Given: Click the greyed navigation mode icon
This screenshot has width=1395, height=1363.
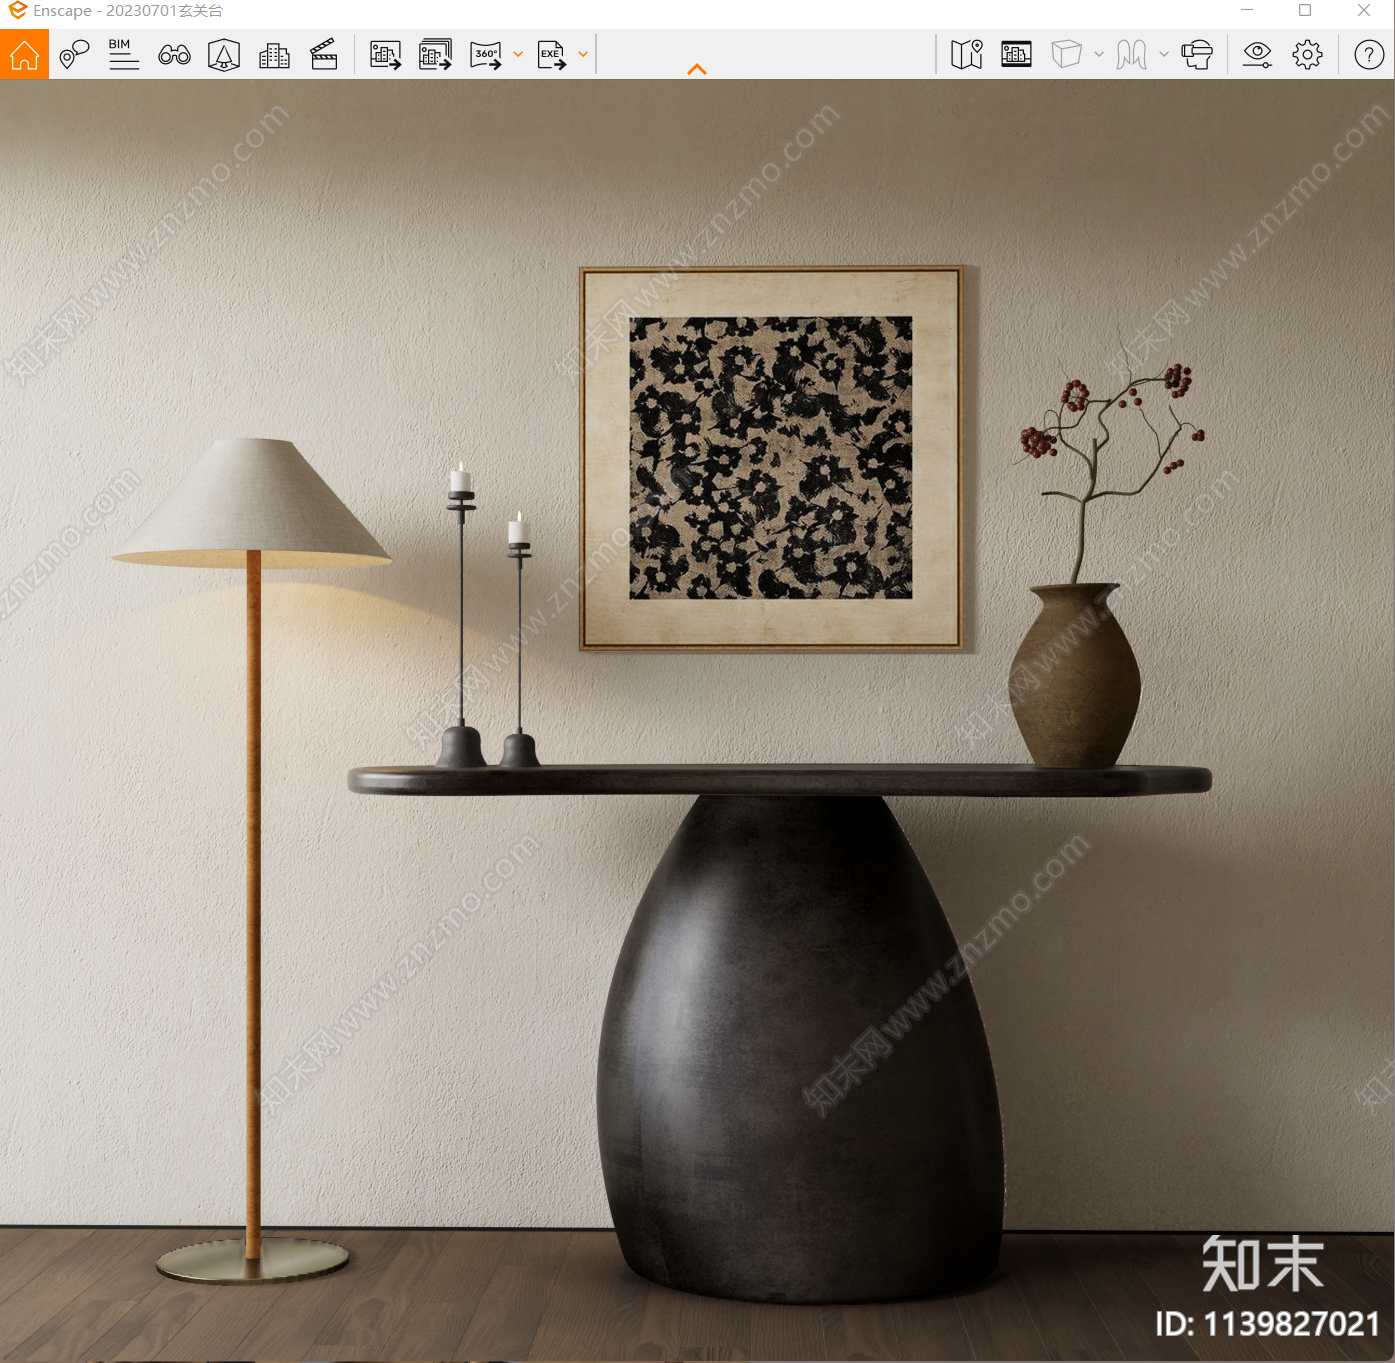Looking at the screenshot, I should 1132,54.
